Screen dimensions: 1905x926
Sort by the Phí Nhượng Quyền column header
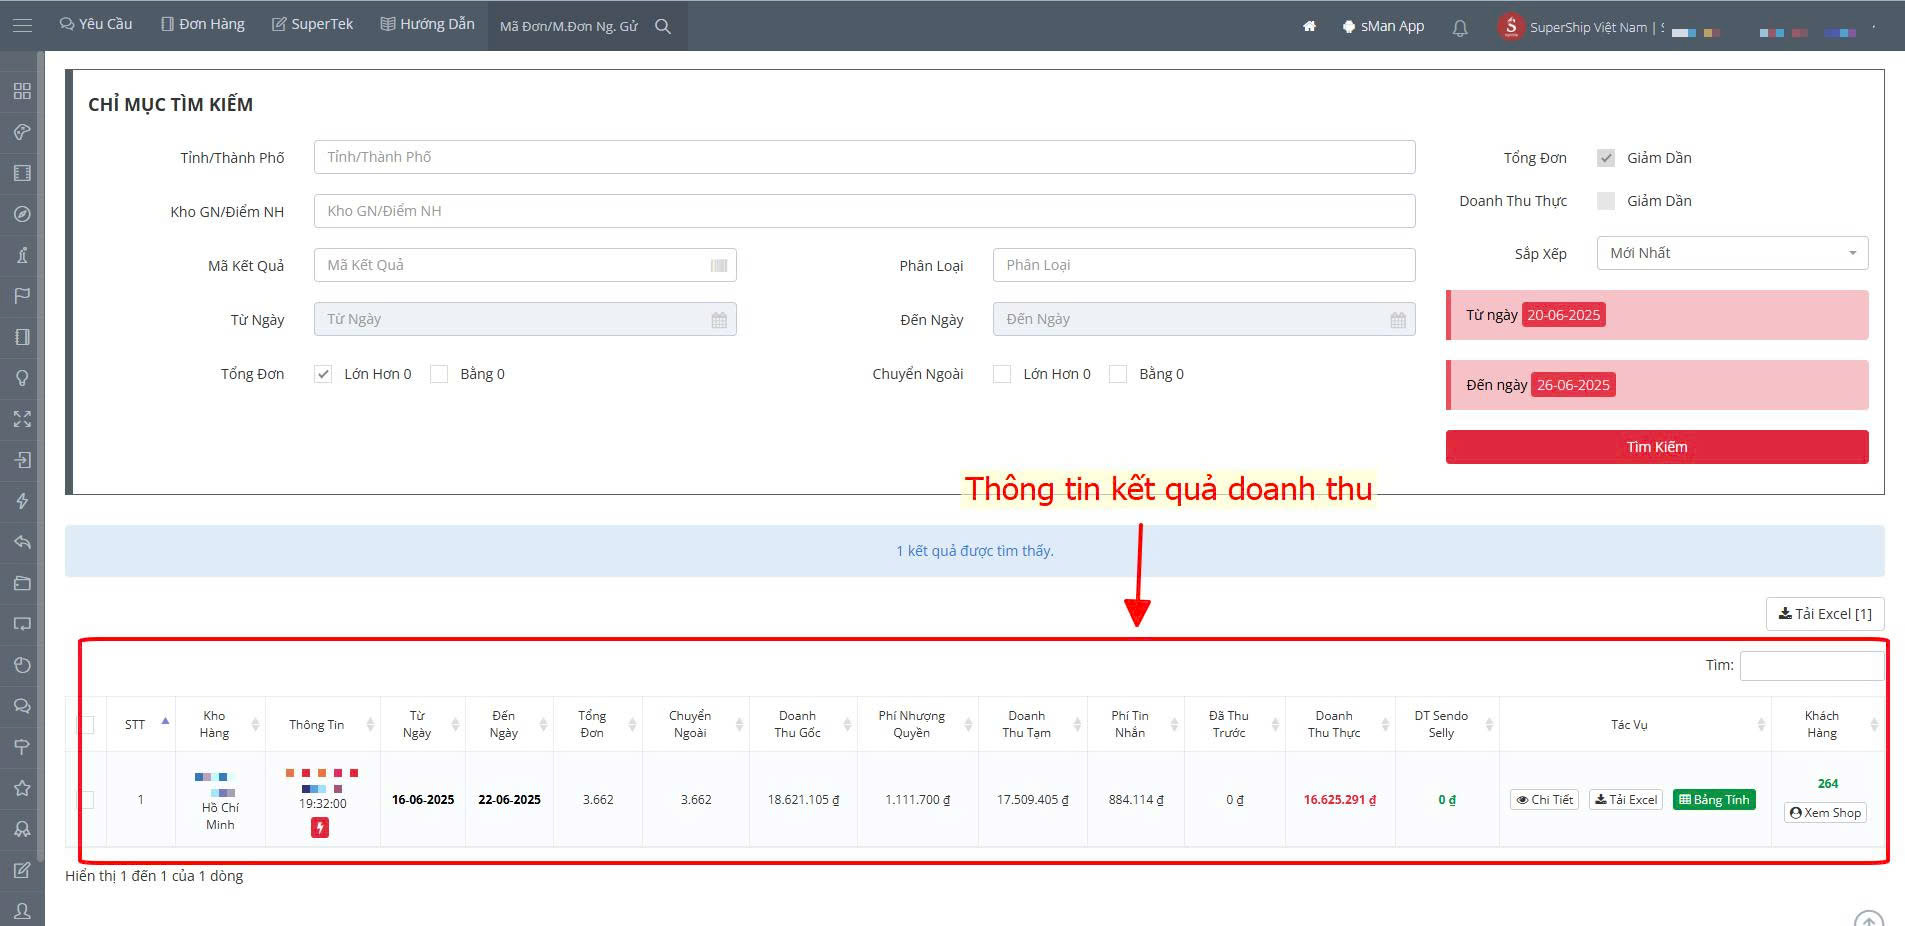coord(918,725)
